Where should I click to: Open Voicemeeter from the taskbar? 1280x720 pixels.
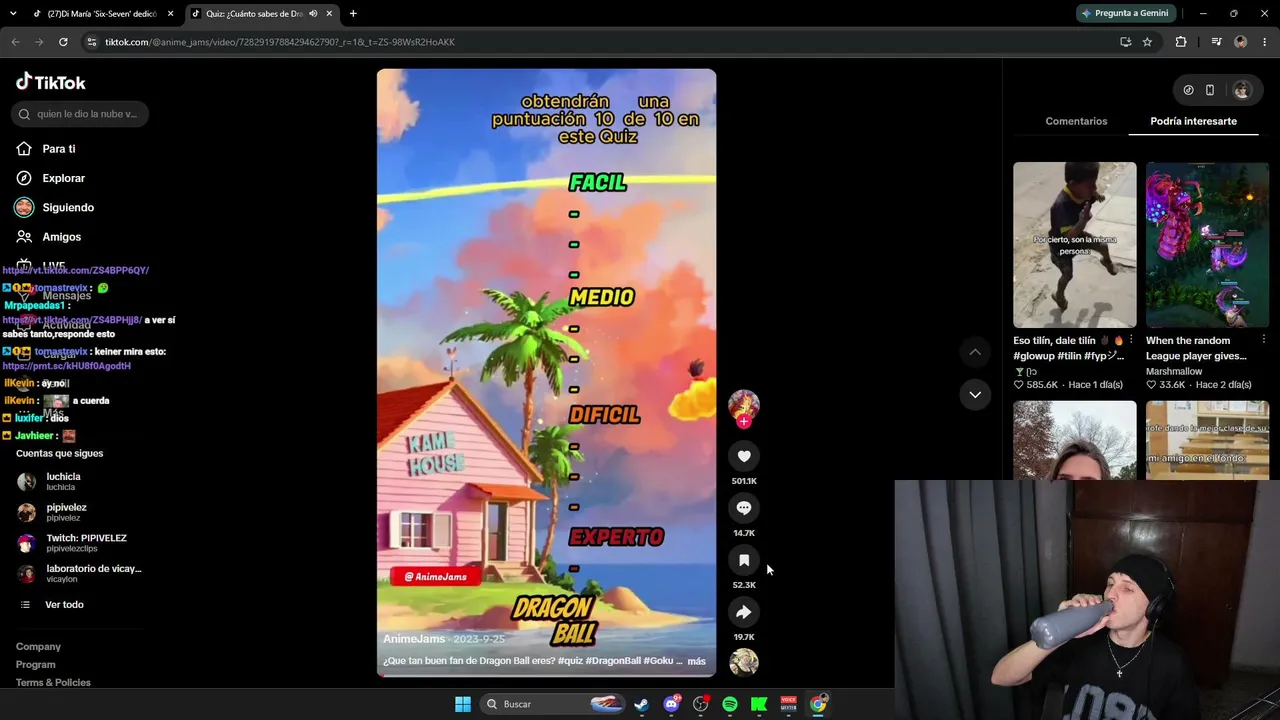coord(788,704)
